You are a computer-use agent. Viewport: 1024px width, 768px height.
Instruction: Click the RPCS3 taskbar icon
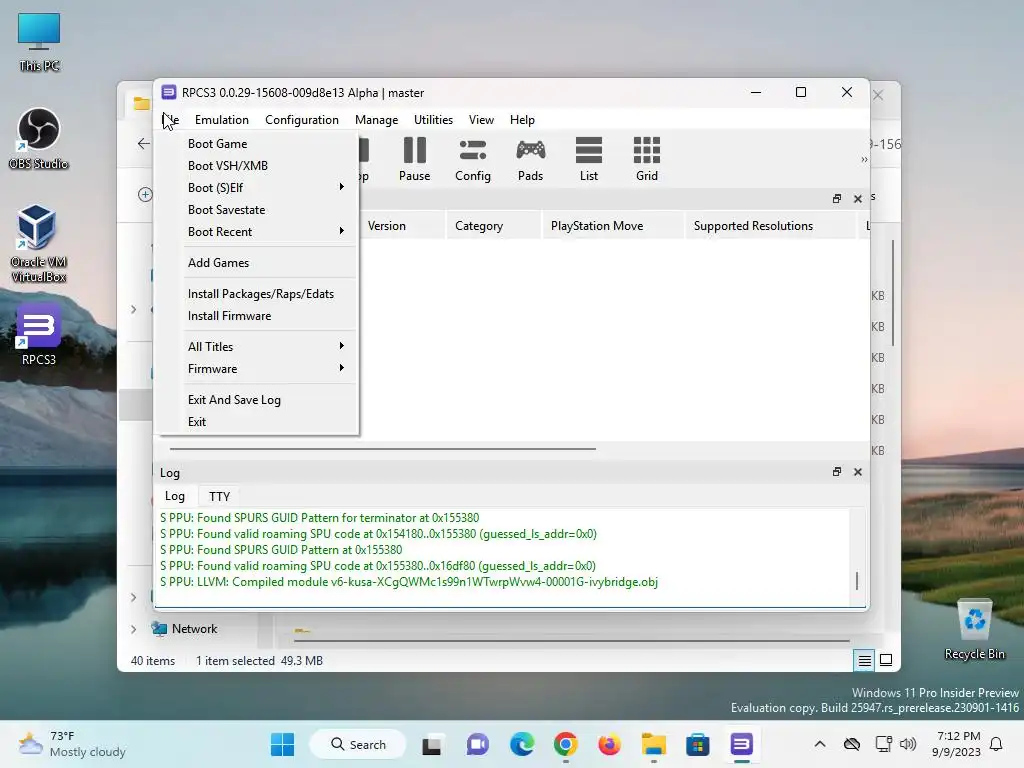click(x=741, y=744)
